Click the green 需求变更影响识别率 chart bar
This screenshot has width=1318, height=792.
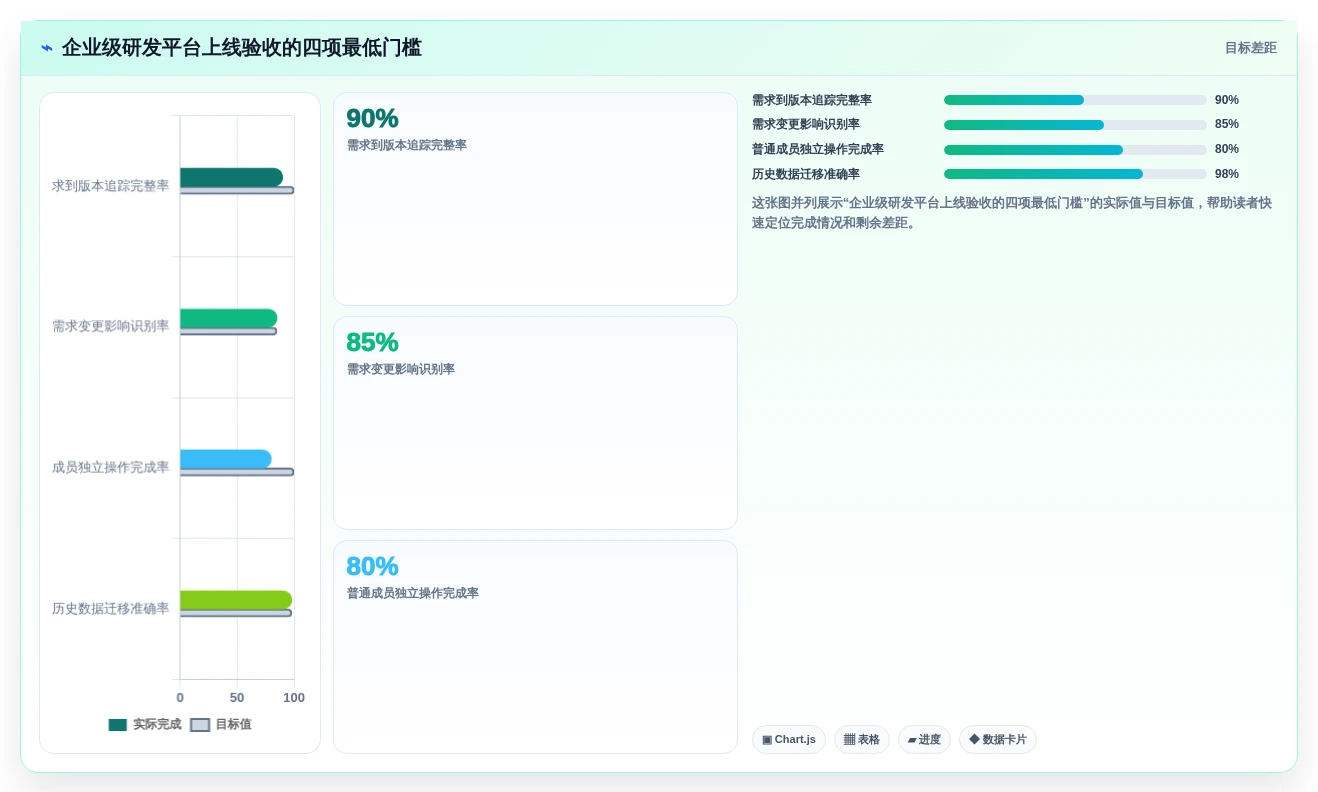click(228, 318)
